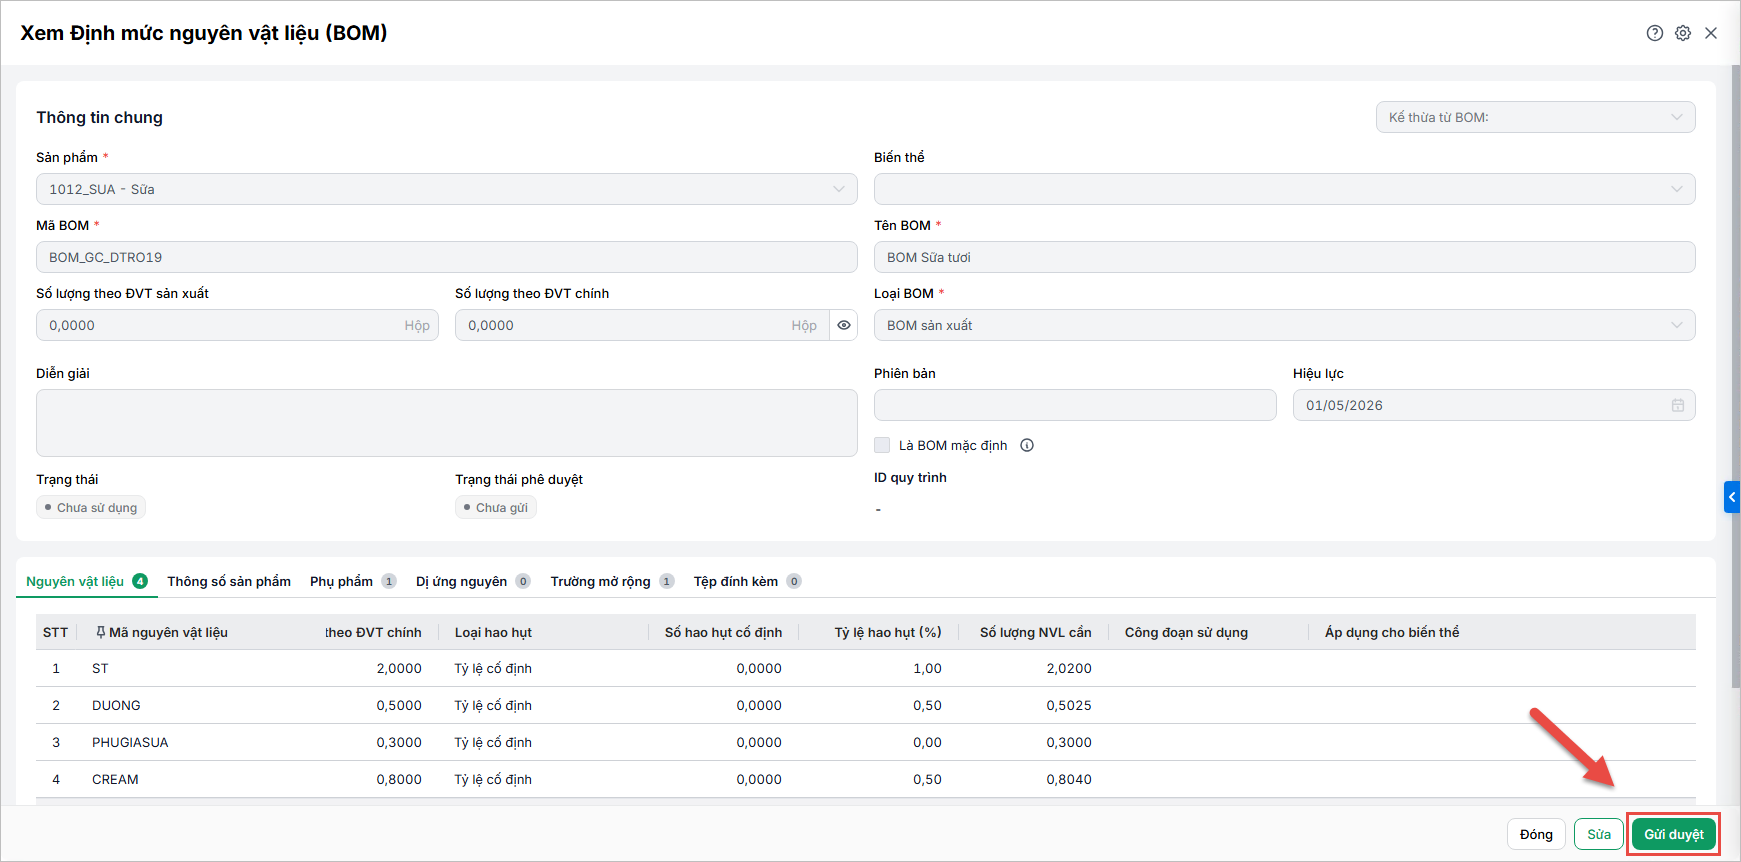Screen dimensions: 1741x862
Task: Toggle the Là BOM mặc định checkbox
Action: pyautogui.click(x=882, y=445)
